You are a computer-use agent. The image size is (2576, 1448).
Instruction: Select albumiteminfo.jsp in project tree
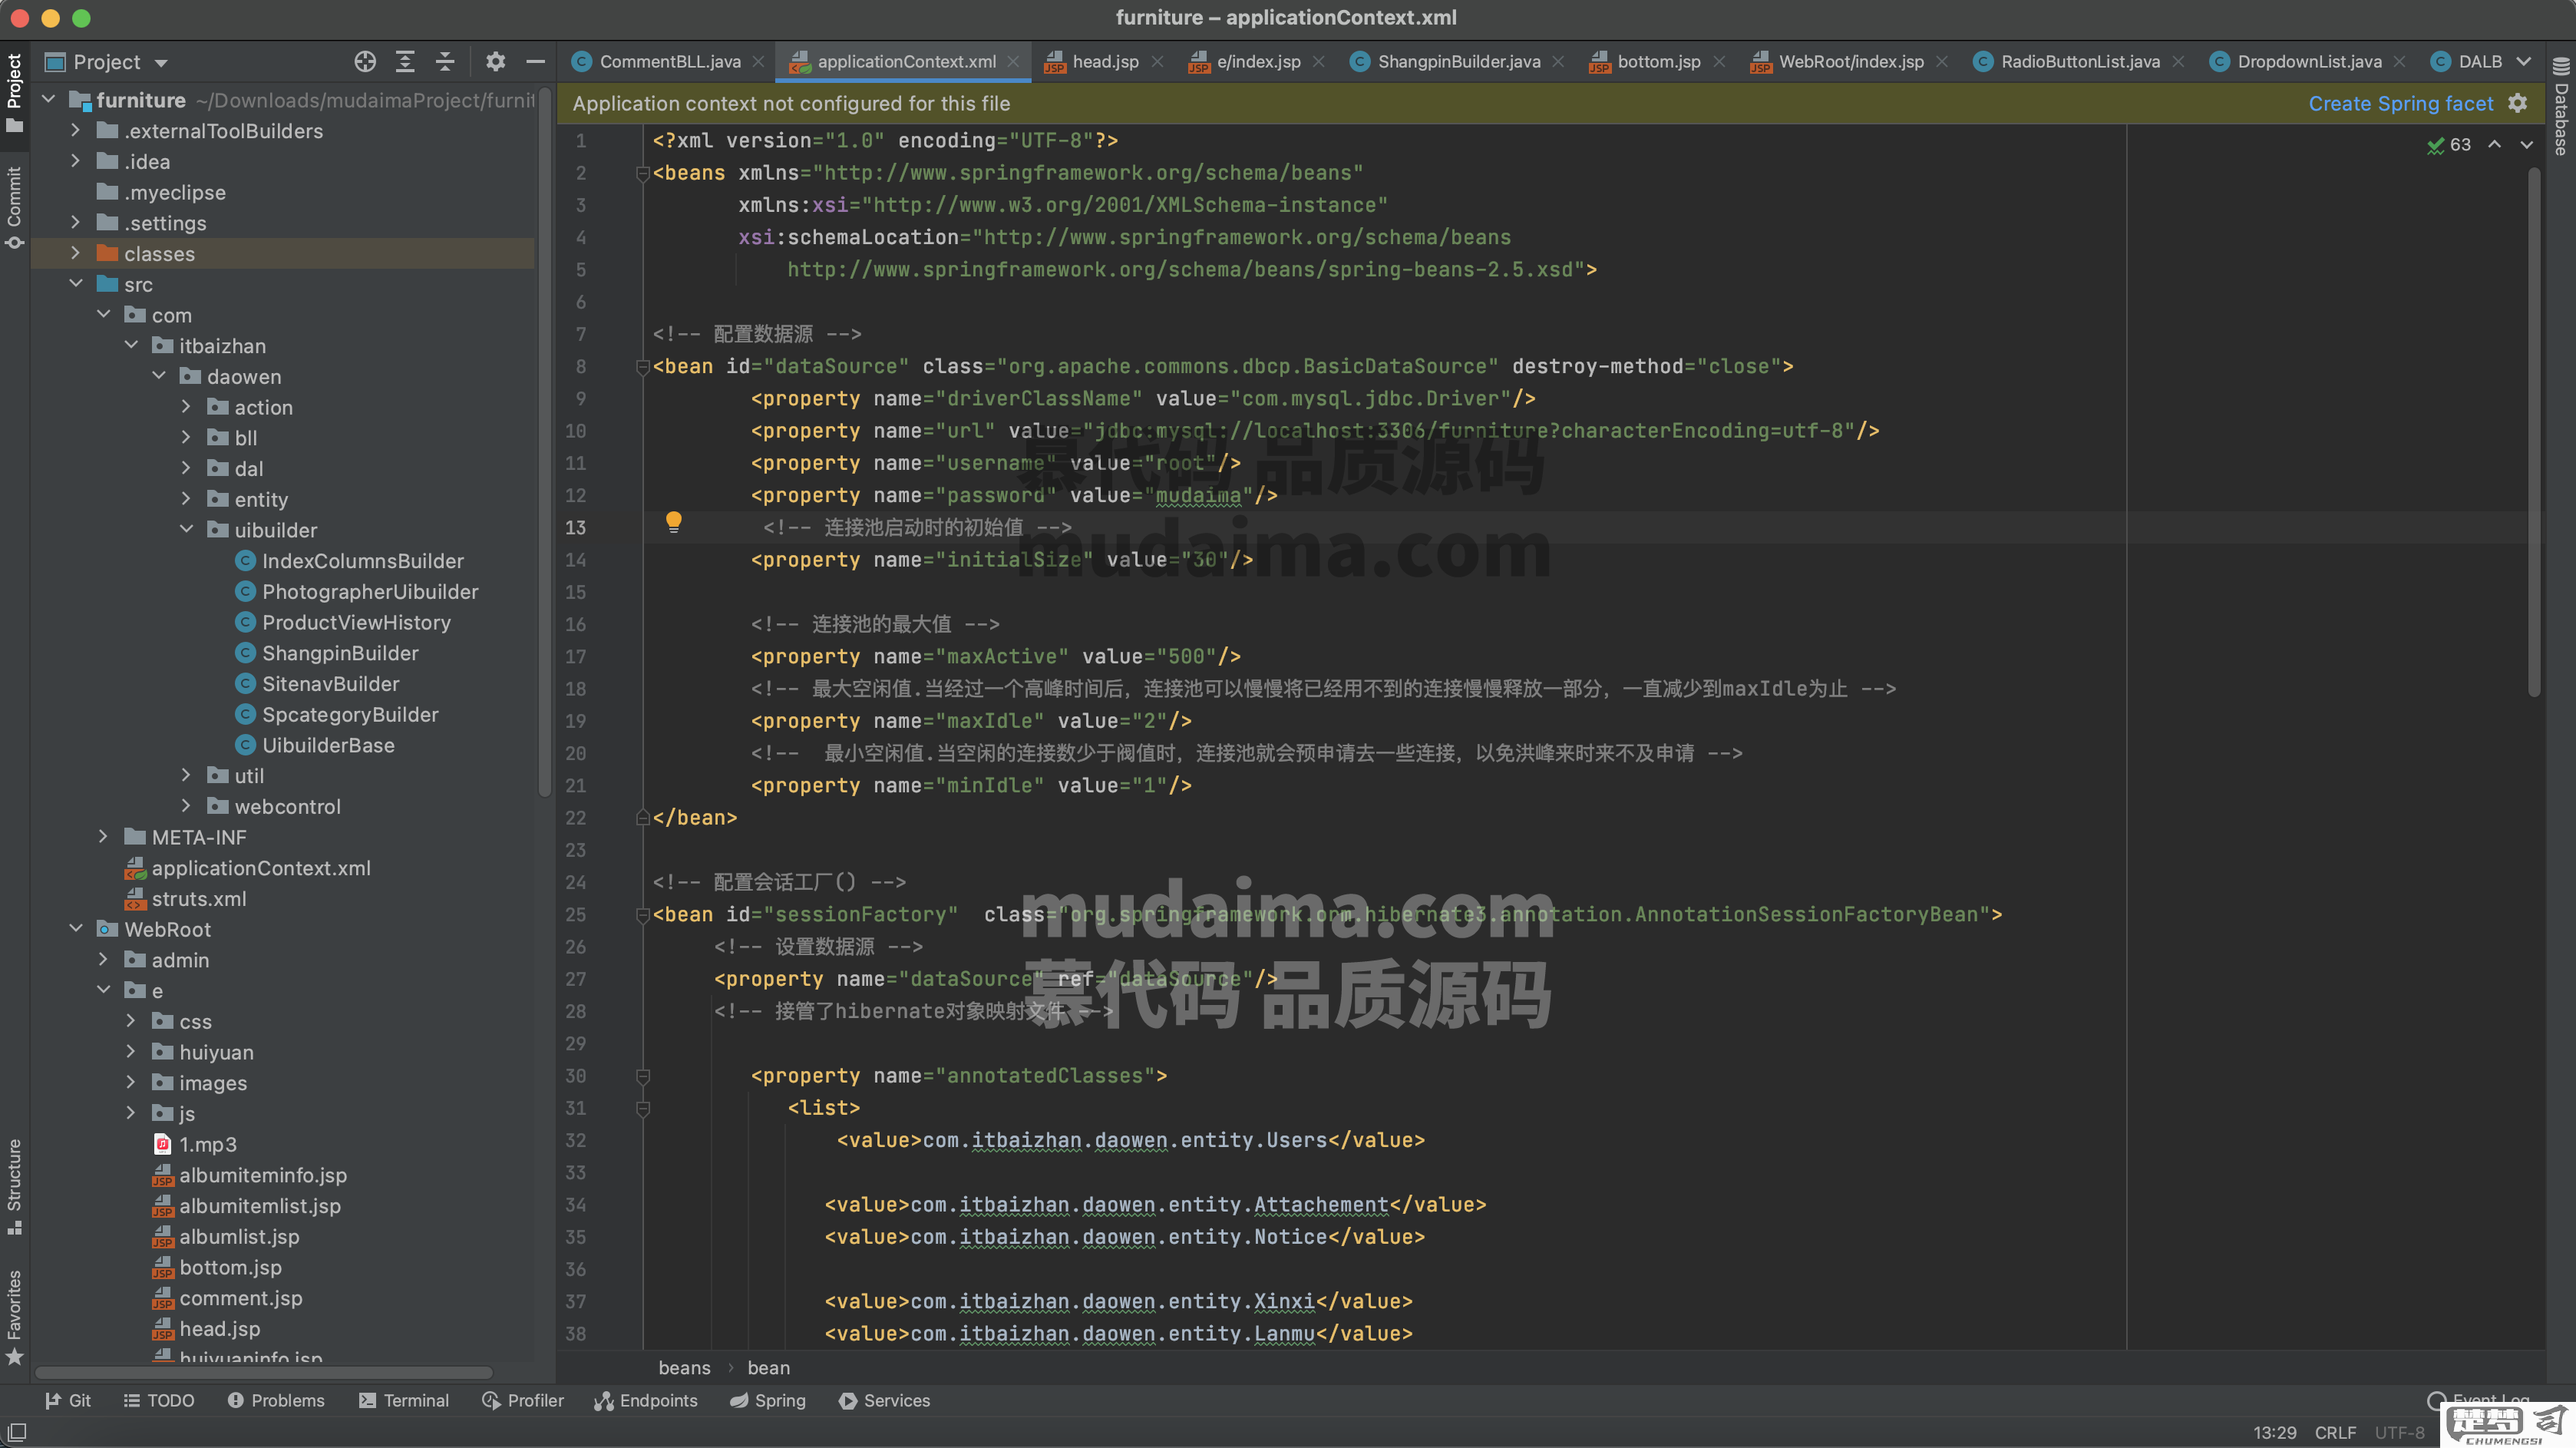click(x=262, y=1175)
